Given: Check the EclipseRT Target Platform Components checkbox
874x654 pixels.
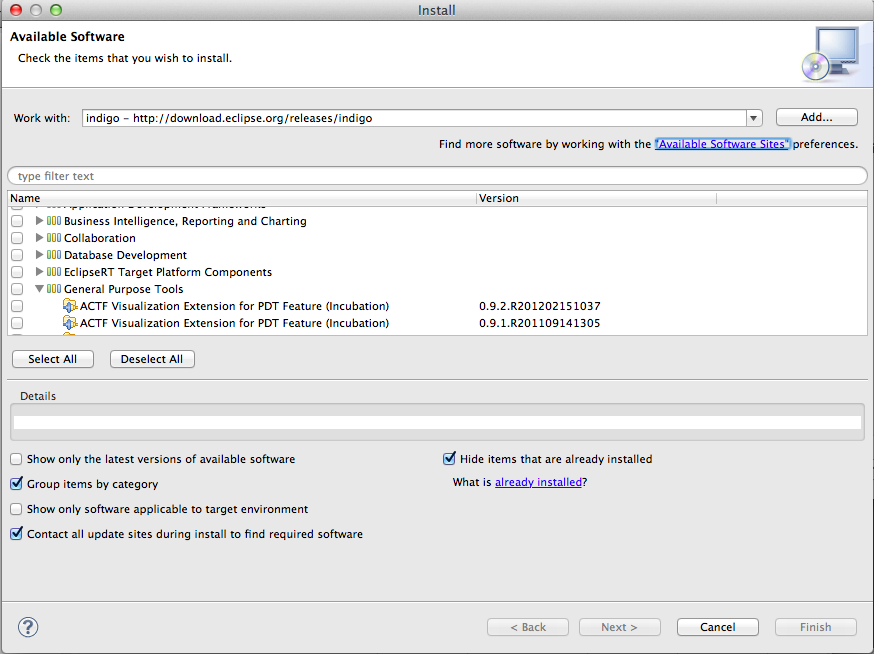Looking at the screenshot, I should (x=17, y=272).
